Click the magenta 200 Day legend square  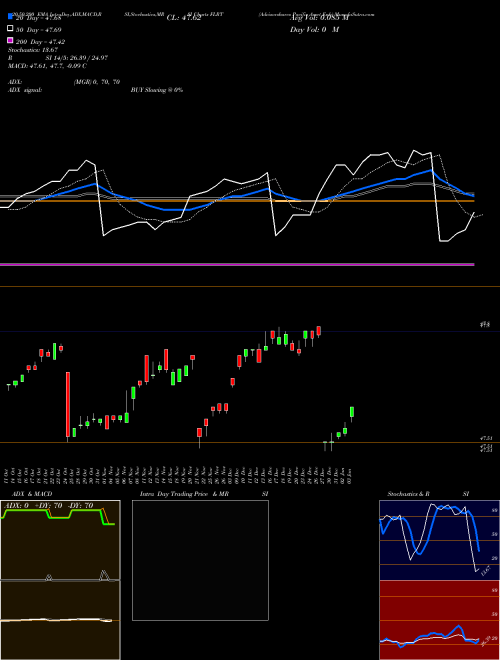point(11,40)
